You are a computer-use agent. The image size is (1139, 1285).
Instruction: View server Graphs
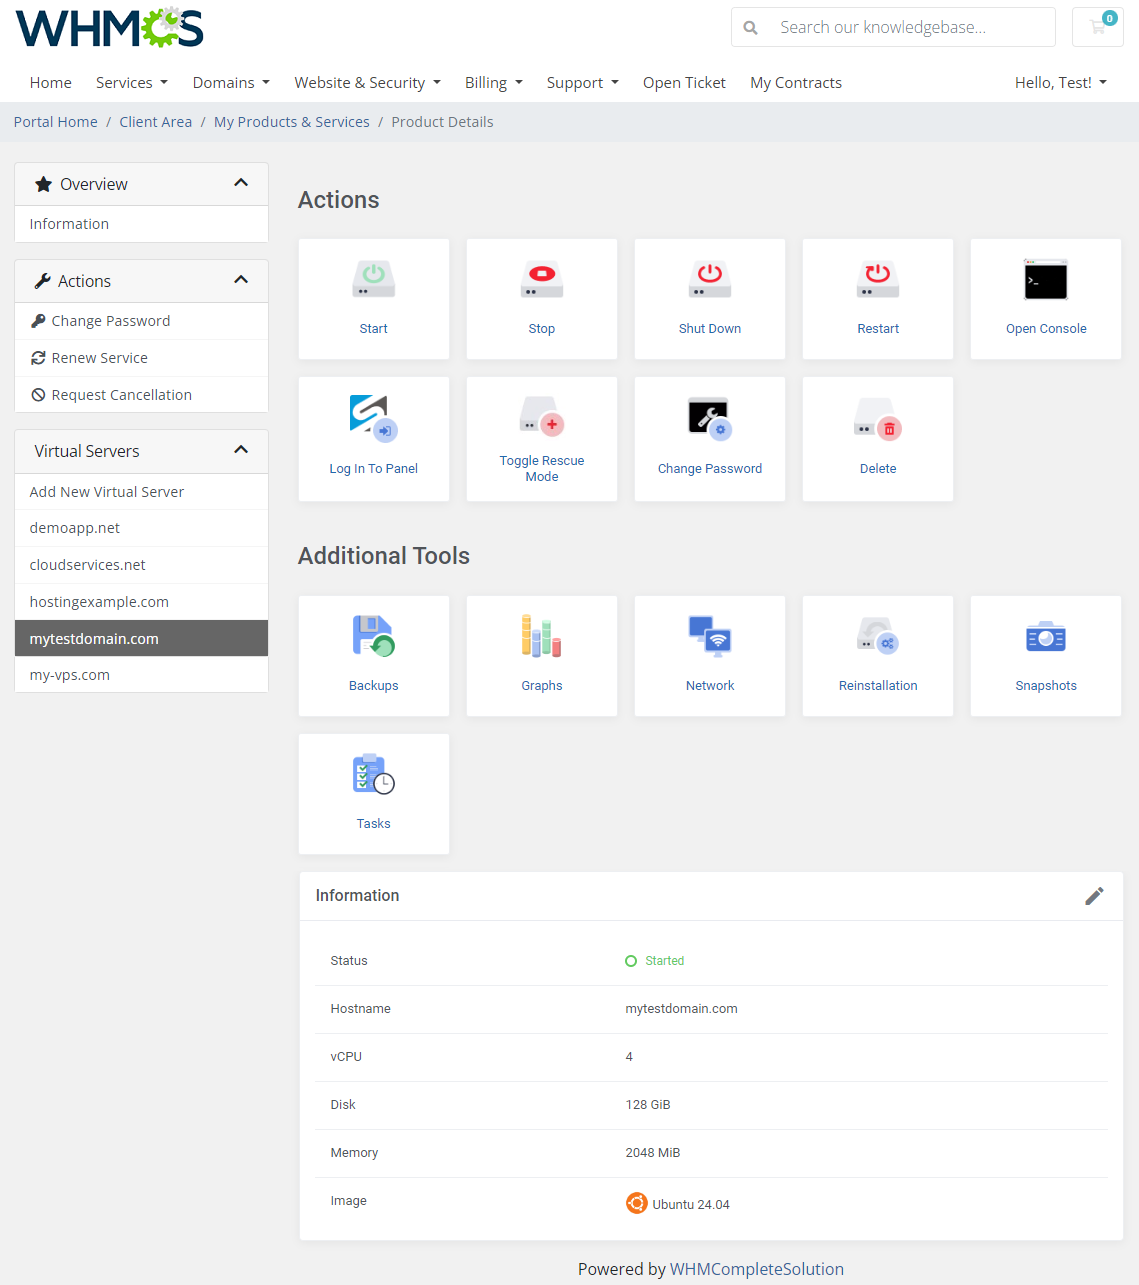point(541,655)
